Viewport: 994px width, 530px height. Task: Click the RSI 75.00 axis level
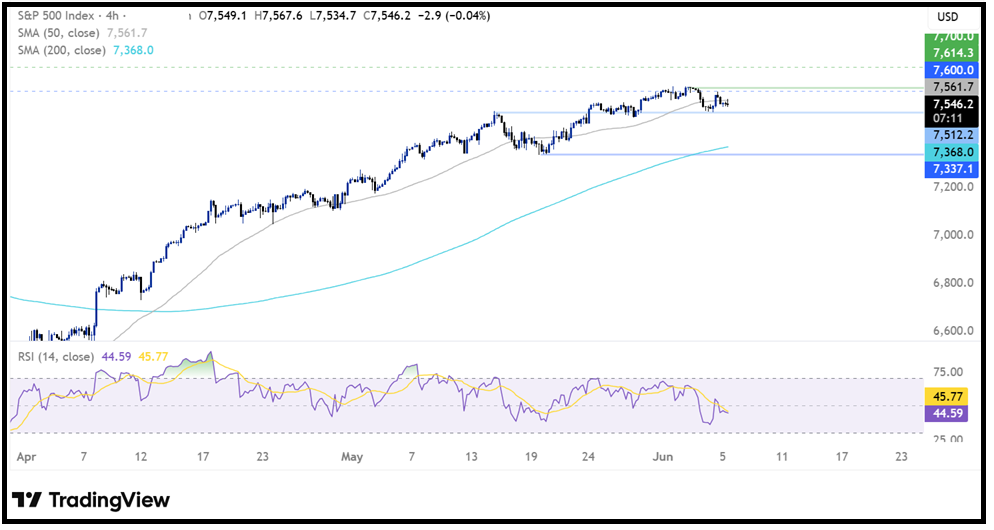(x=948, y=372)
